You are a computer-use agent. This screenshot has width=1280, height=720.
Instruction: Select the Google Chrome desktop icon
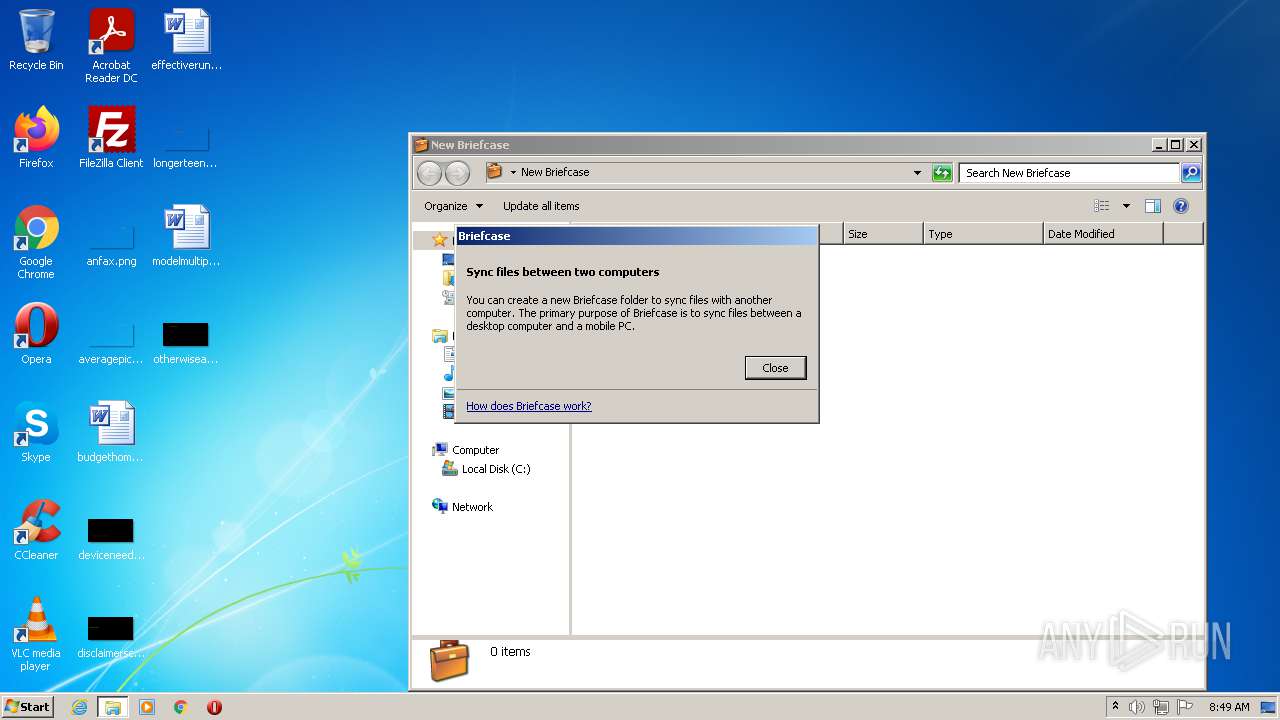point(36,242)
